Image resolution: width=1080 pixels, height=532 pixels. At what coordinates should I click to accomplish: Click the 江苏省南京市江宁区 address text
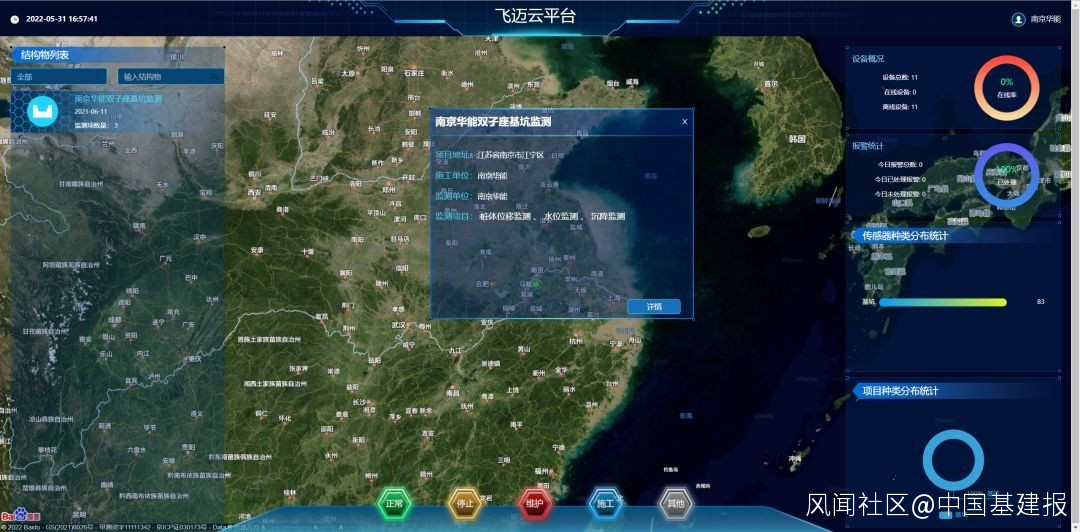click(x=511, y=155)
